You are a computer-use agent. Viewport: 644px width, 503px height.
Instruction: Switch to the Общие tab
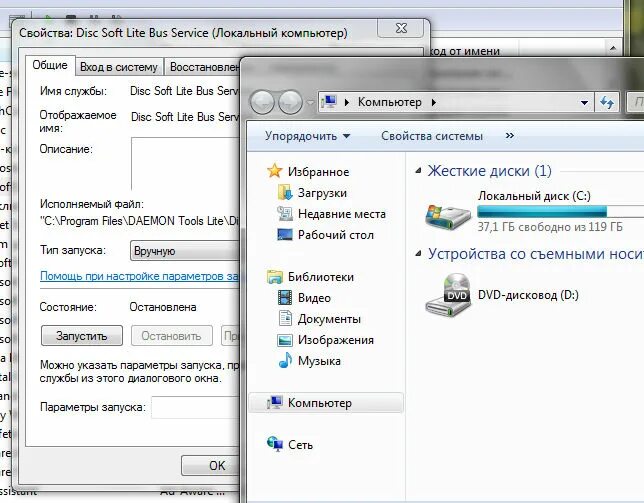[50, 65]
